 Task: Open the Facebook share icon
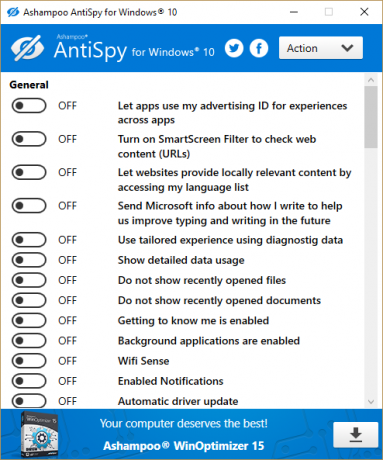pos(259,49)
